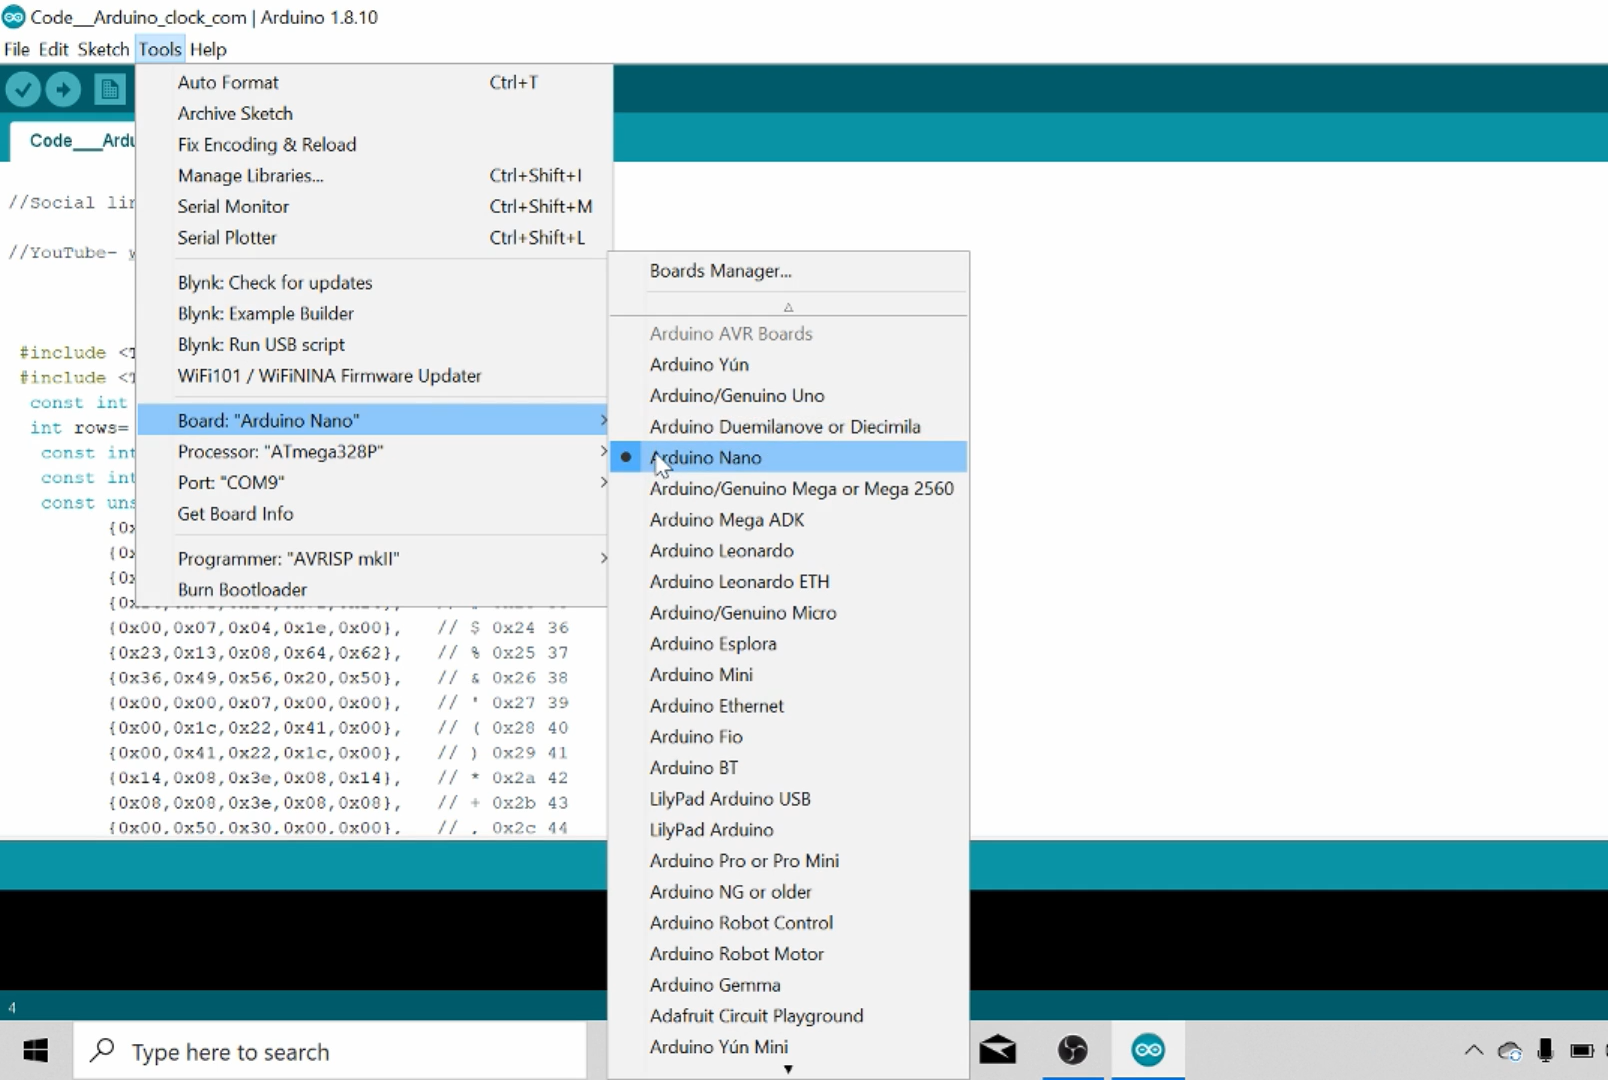The height and width of the screenshot is (1080, 1608).
Task: Click Get Board Info
Action: pyautogui.click(x=235, y=514)
